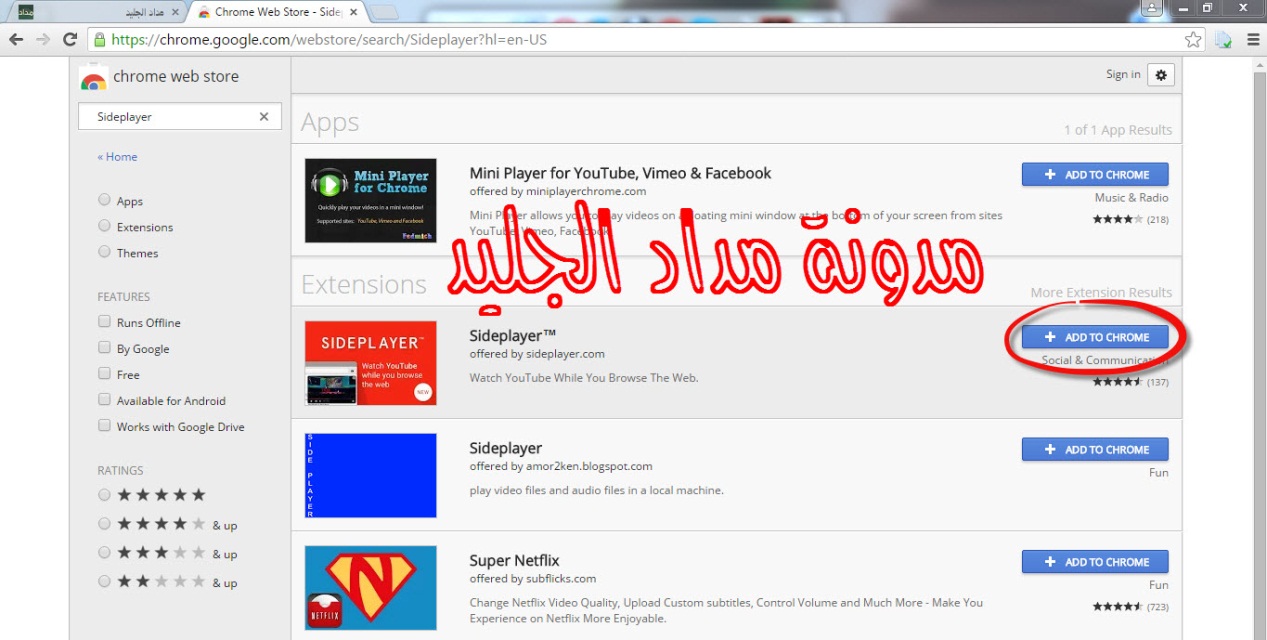The width and height of the screenshot is (1267, 640).
Task: Click the Music & Radio category label
Action: coord(1131,197)
